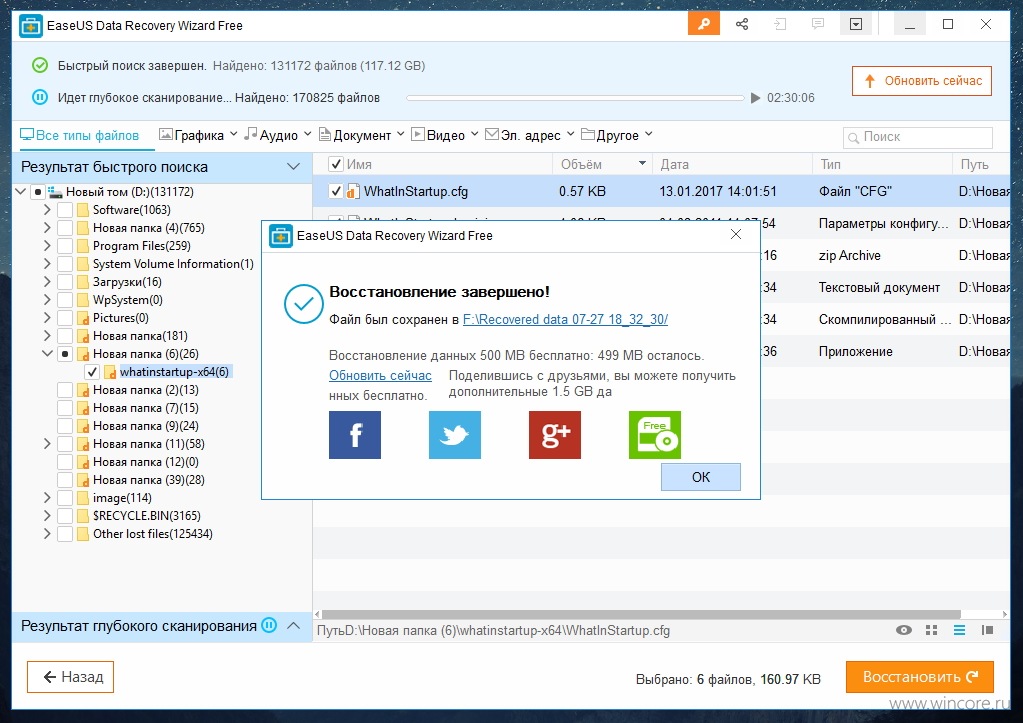Open the title bar dropdown menu icon
Image resolution: width=1023 pixels, height=723 pixels.
pyautogui.click(x=856, y=24)
